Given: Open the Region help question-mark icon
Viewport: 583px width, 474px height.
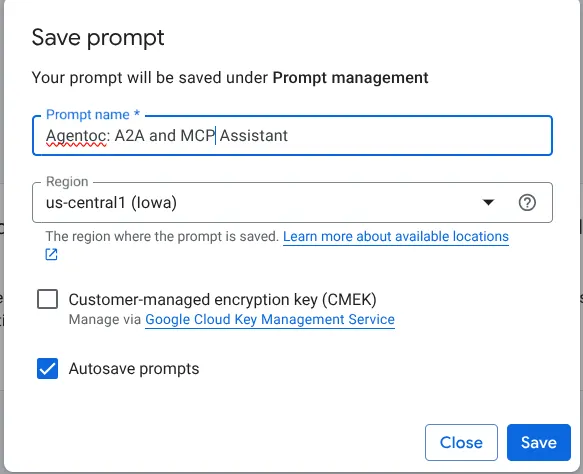Looking at the screenshot, I should 527,203.
